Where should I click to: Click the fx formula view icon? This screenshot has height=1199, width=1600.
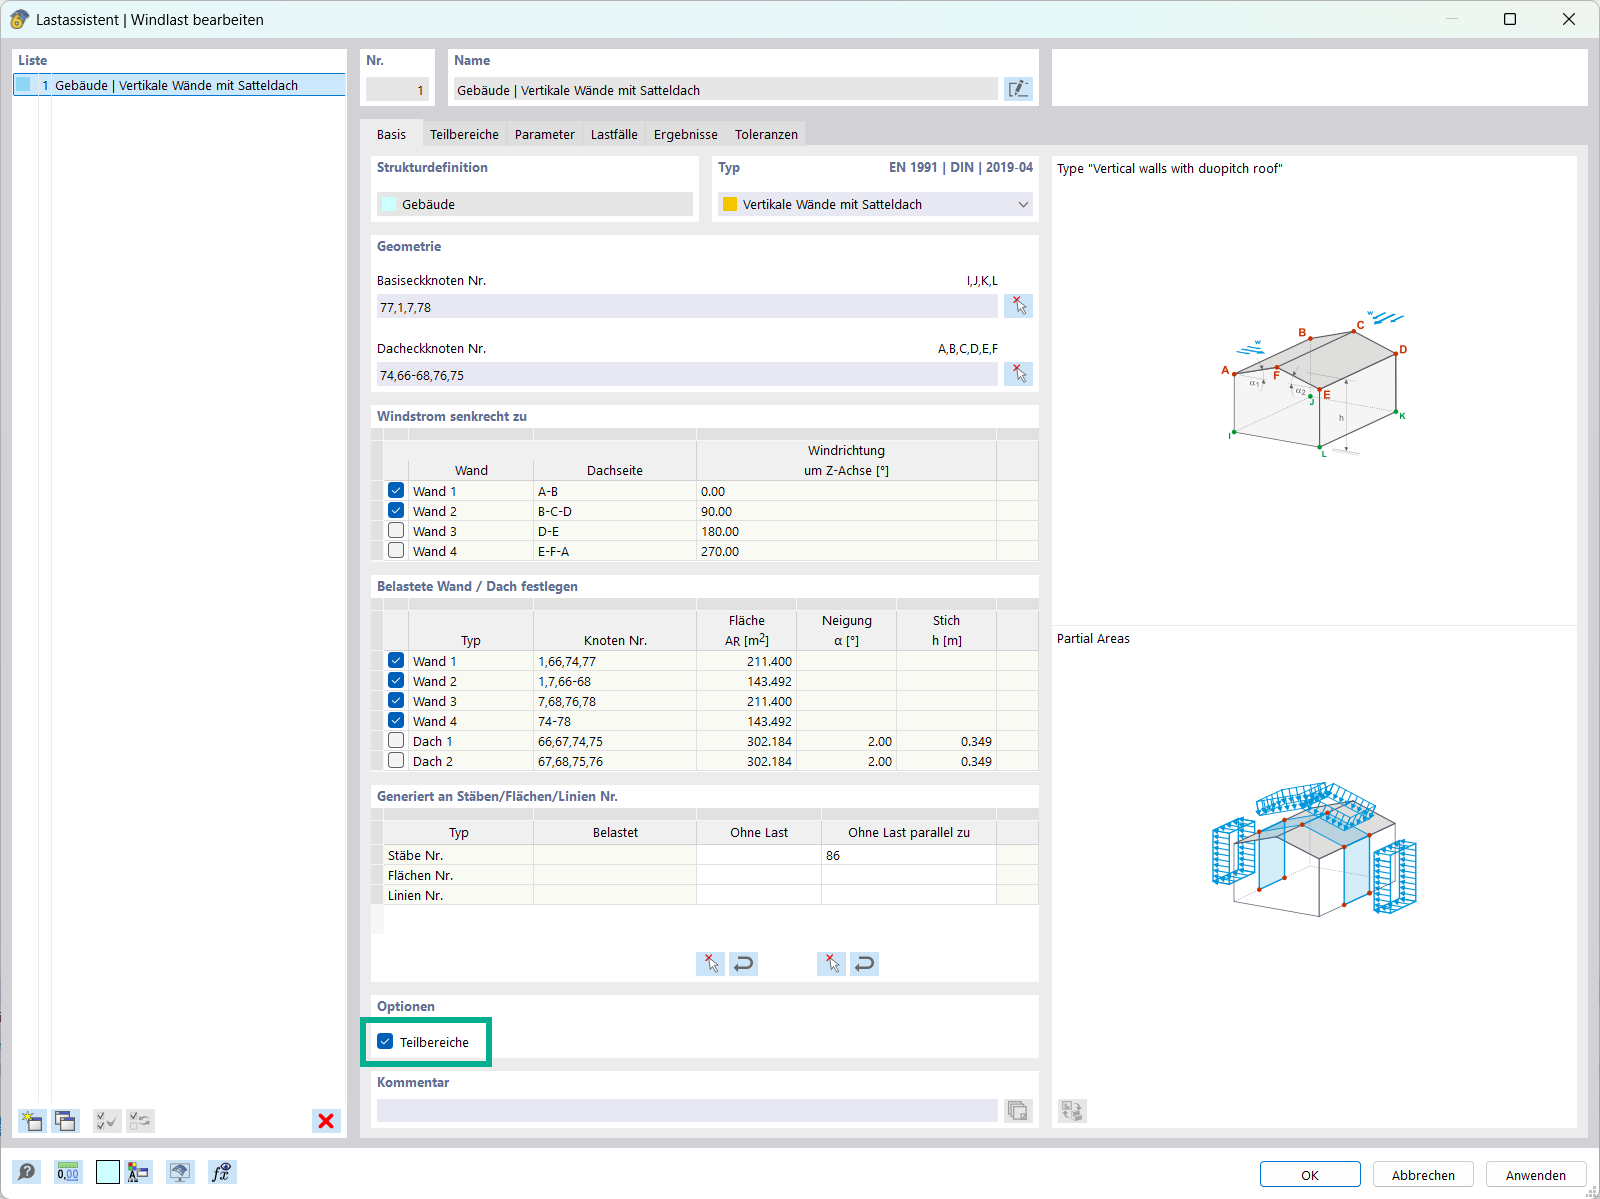(x=221, y=1172)
